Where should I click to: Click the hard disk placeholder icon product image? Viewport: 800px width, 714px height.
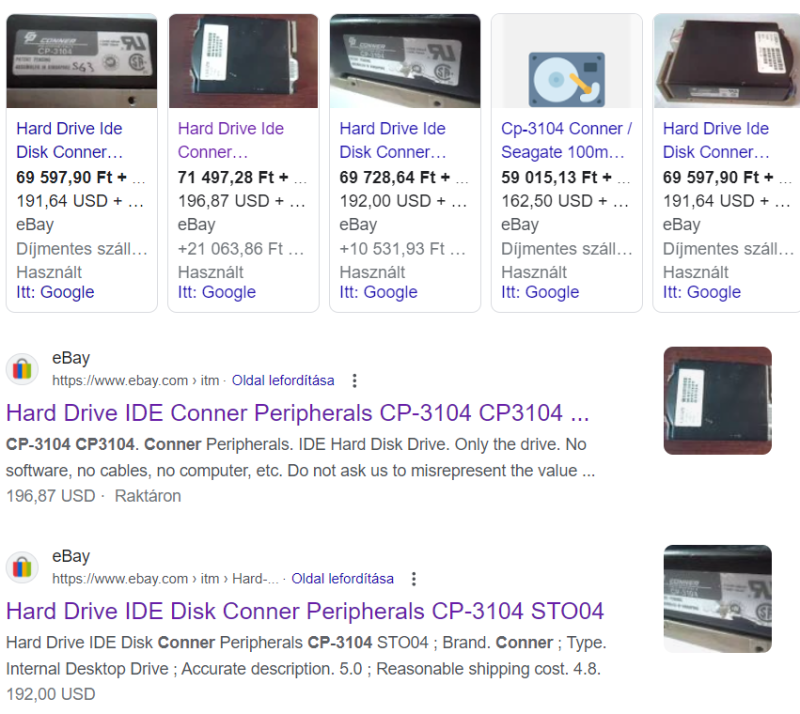click(566, 79)
